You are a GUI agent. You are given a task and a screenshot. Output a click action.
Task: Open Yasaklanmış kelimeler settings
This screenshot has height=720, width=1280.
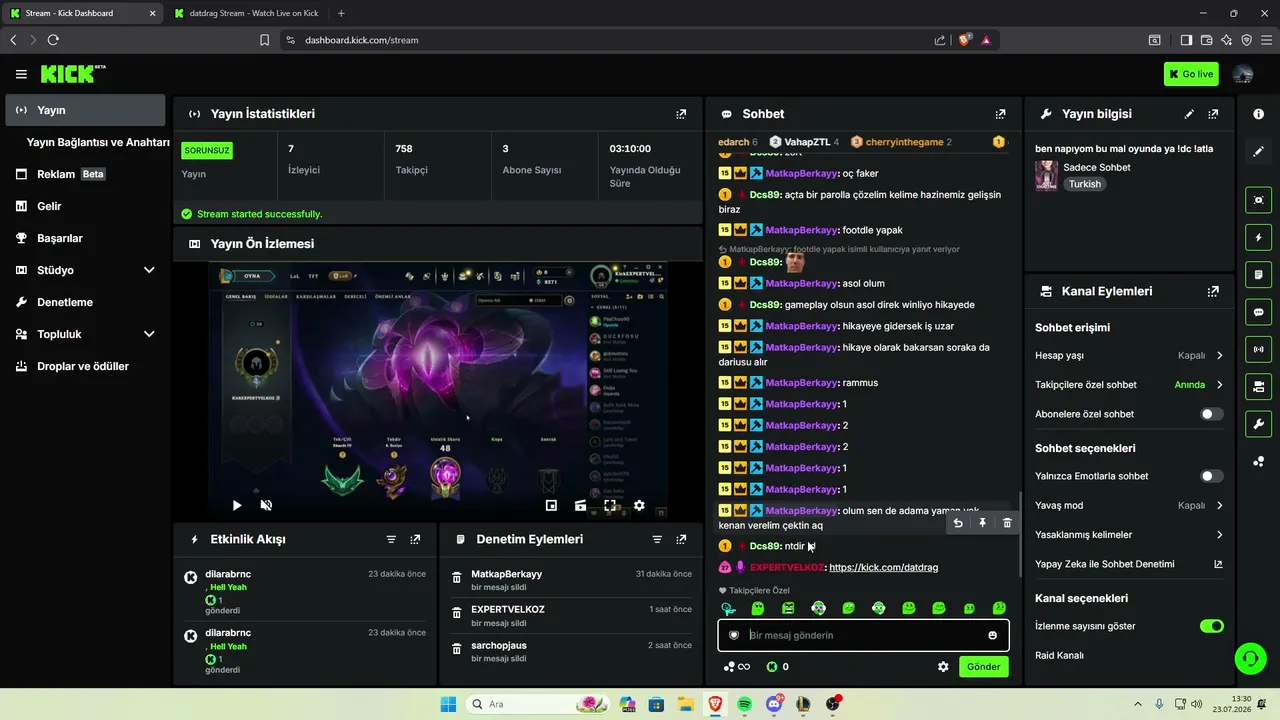(1129, 535)
